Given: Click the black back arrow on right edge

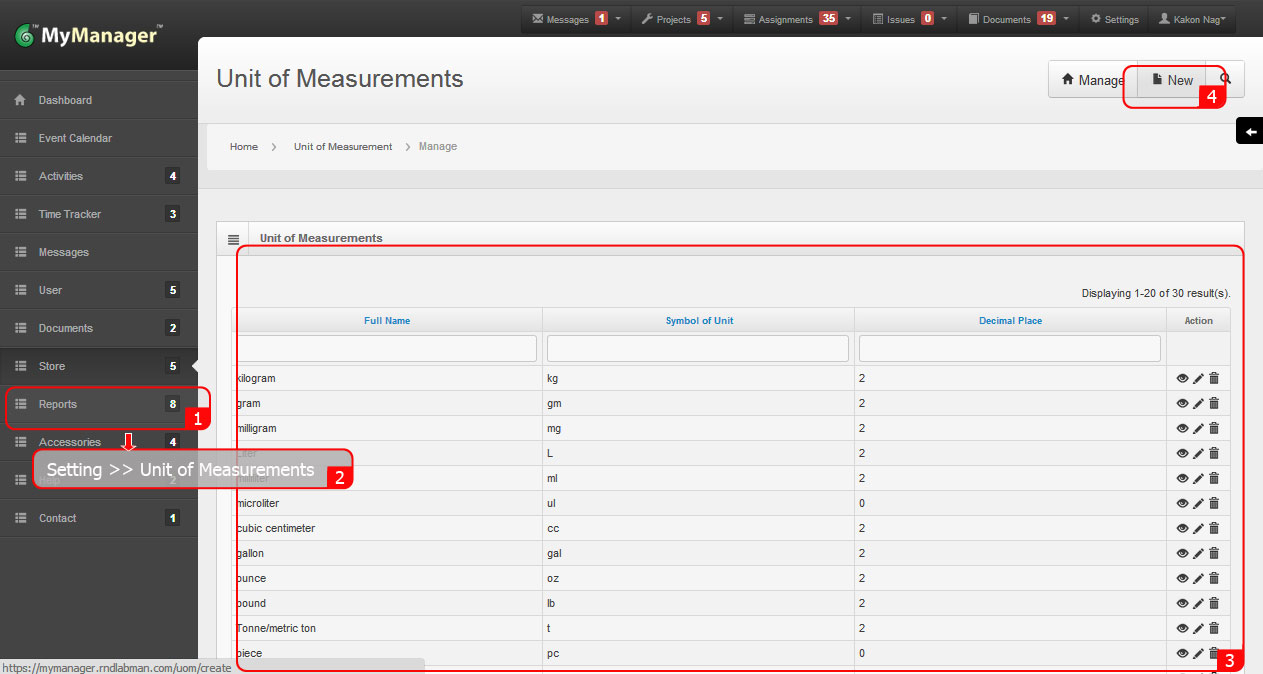Looking at the screenshot, I should pyautogui.click(x=1250, y=131).
